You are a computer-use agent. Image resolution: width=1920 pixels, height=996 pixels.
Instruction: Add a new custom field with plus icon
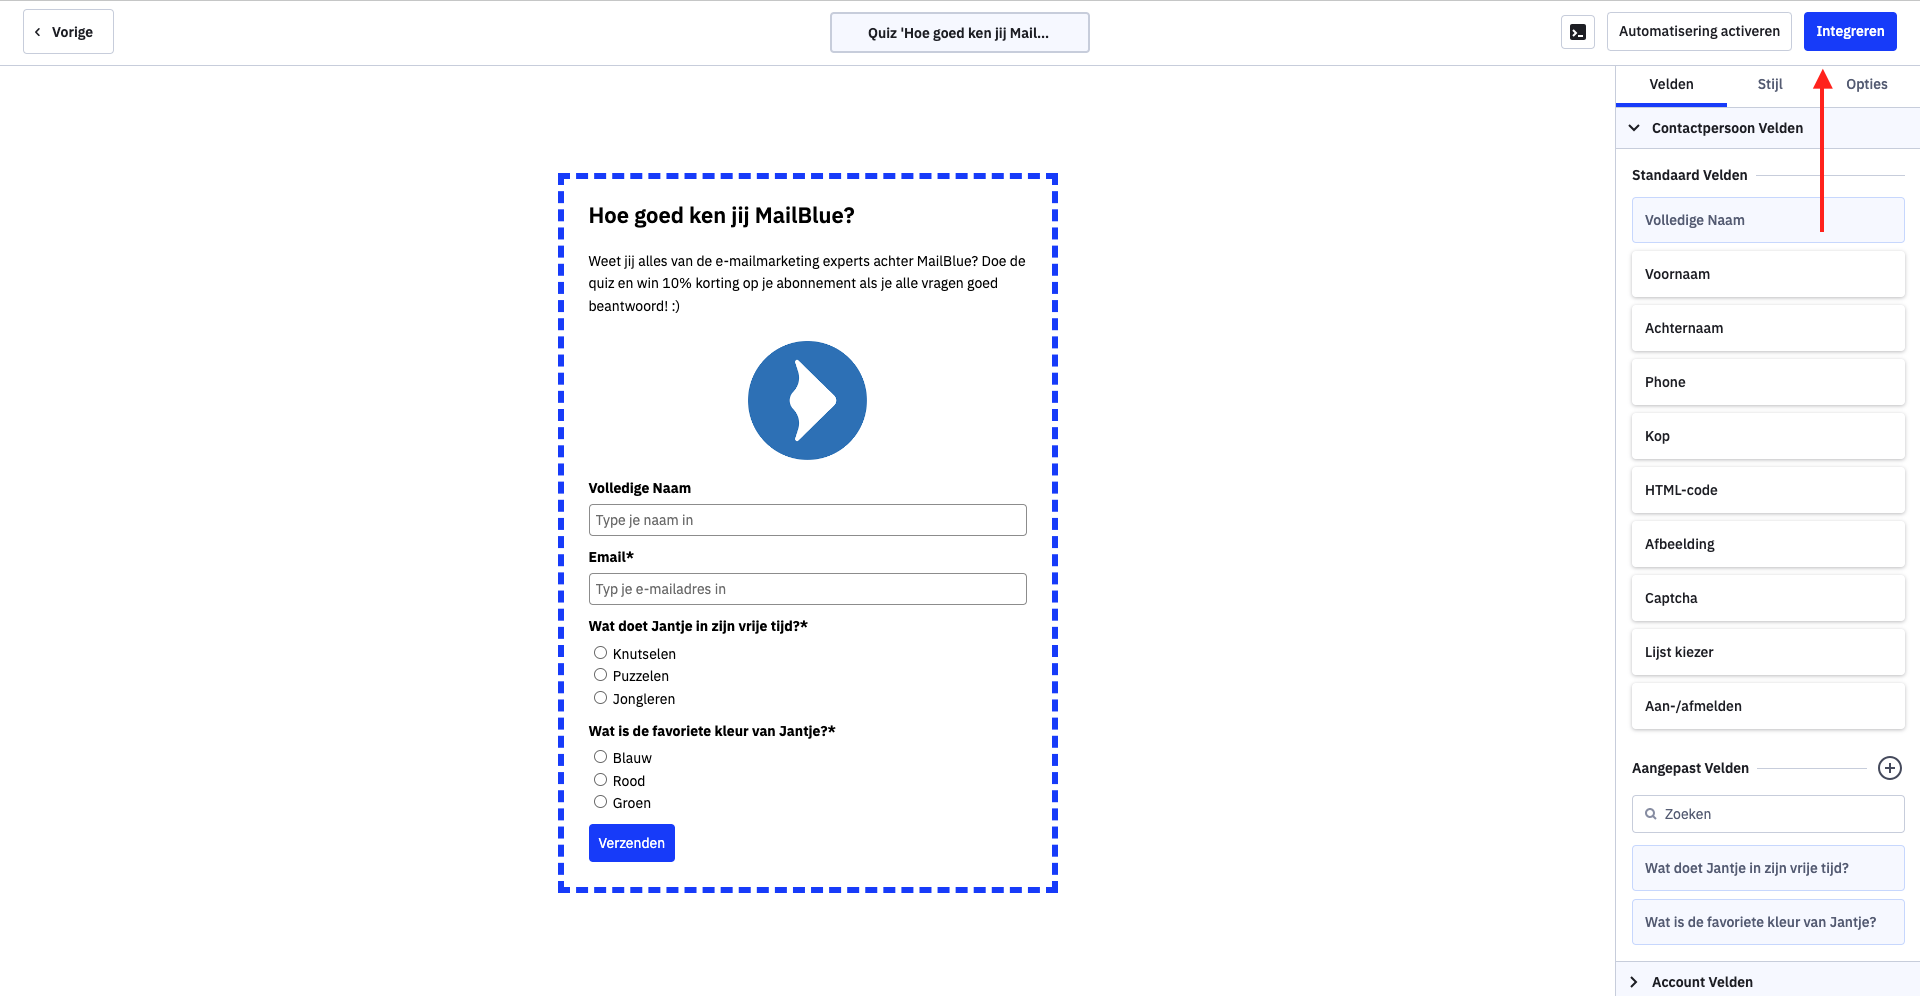pos(1889,768)
